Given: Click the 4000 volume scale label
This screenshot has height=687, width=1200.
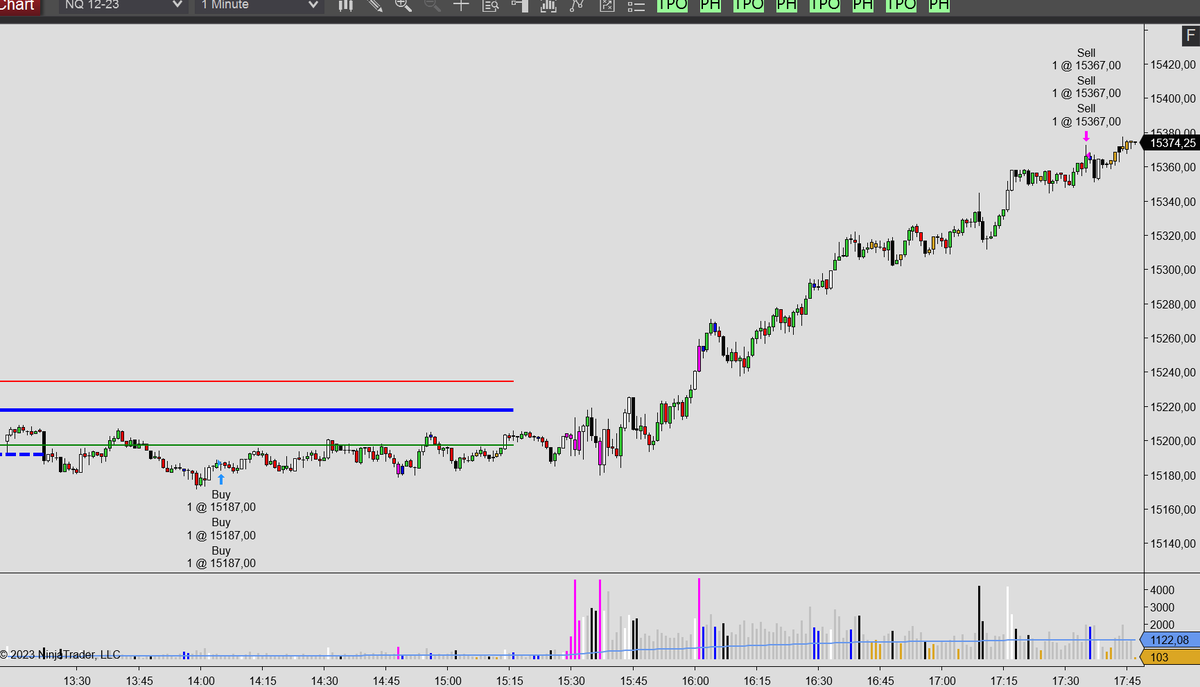Looking at the screenshot, I should click(x=1164, y=590).
